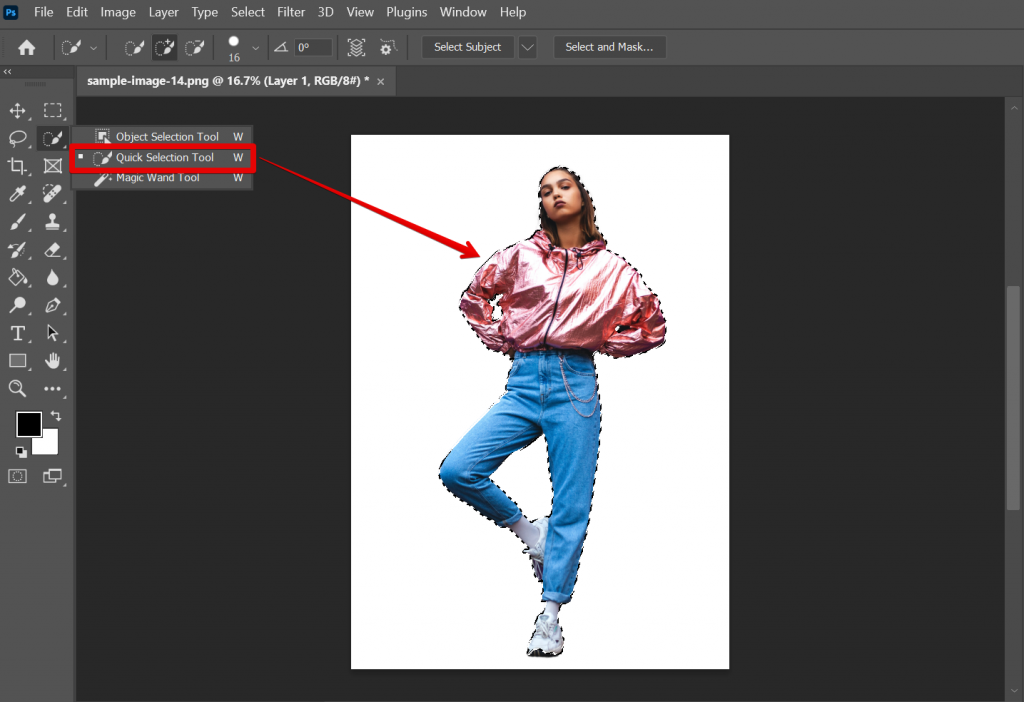Viewport: 1024px width, 702px height.
Task: Select the Brush tool
Action: [x=17, y=222]
